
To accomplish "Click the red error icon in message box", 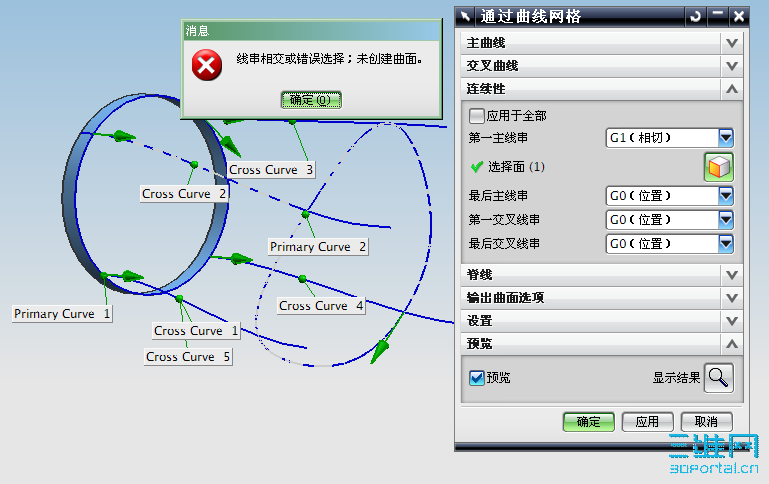I will point(206,65).
